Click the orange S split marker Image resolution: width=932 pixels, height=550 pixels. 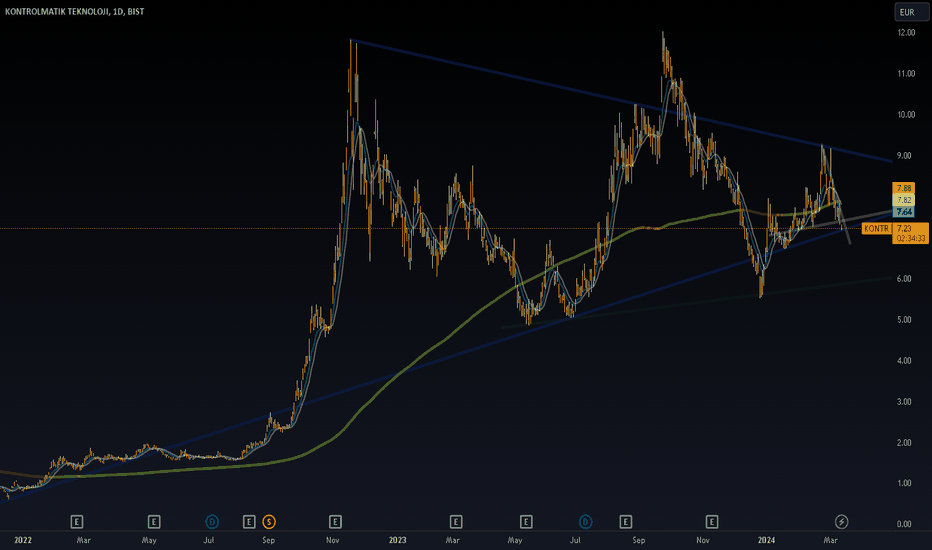(x=269, y=522)
